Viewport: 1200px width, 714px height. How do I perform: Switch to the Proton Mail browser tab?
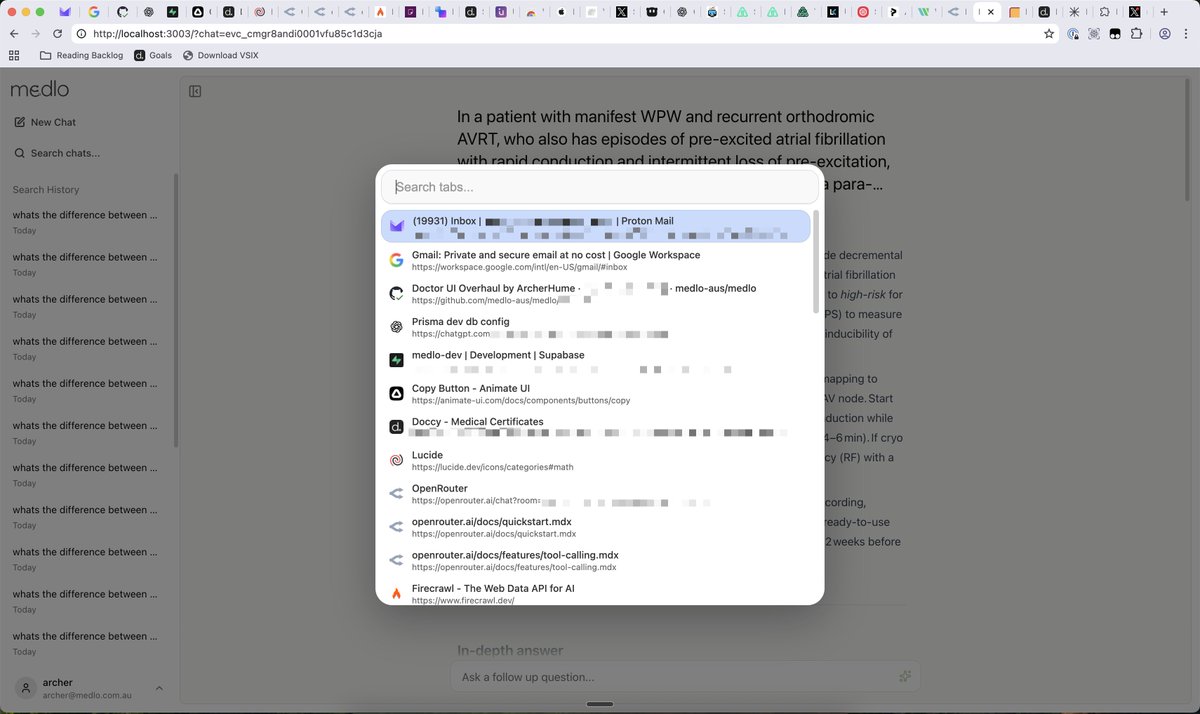click(65, 12)
